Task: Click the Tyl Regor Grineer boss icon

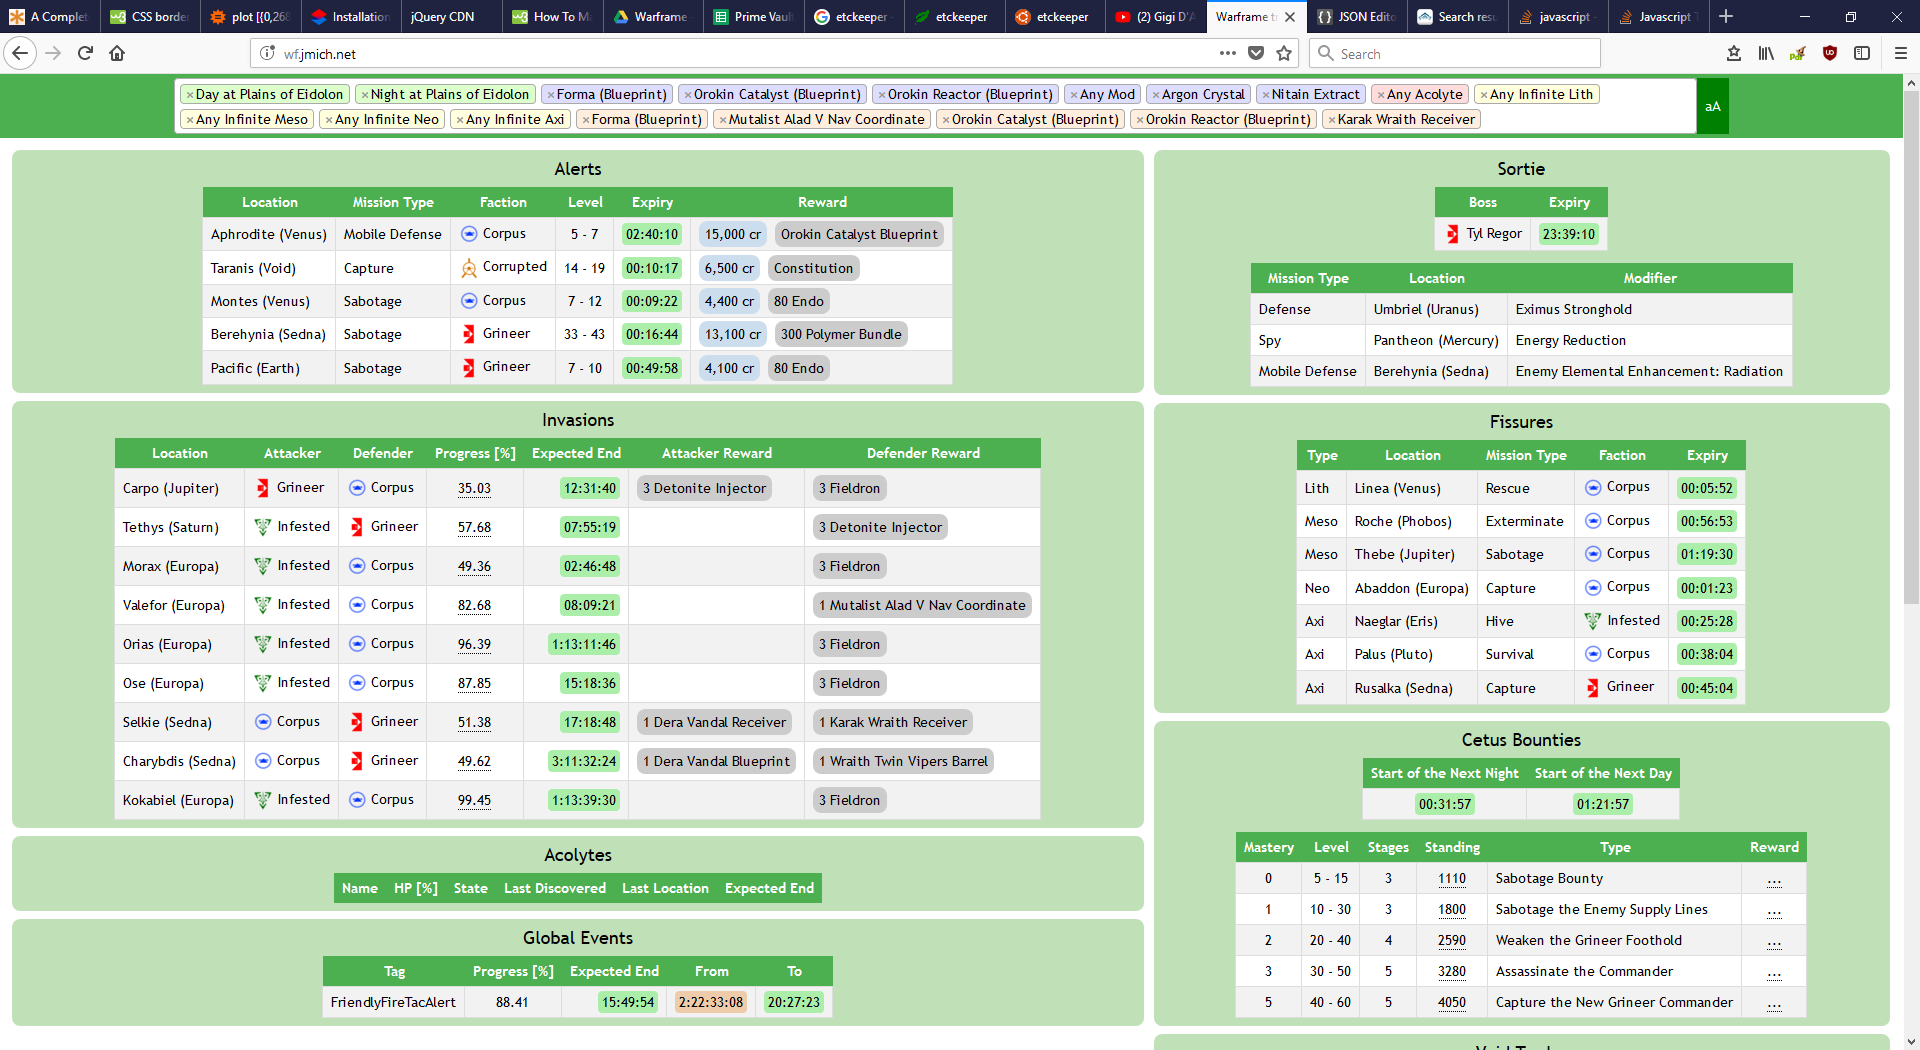Action: pos(1452,234)
